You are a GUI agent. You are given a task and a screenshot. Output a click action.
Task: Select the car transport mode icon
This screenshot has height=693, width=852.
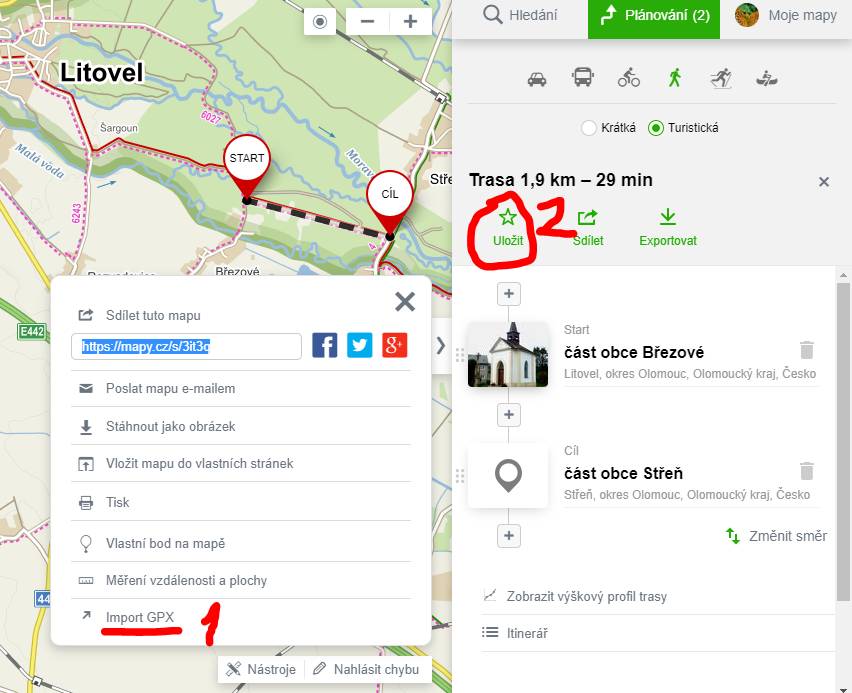point(537,79)
